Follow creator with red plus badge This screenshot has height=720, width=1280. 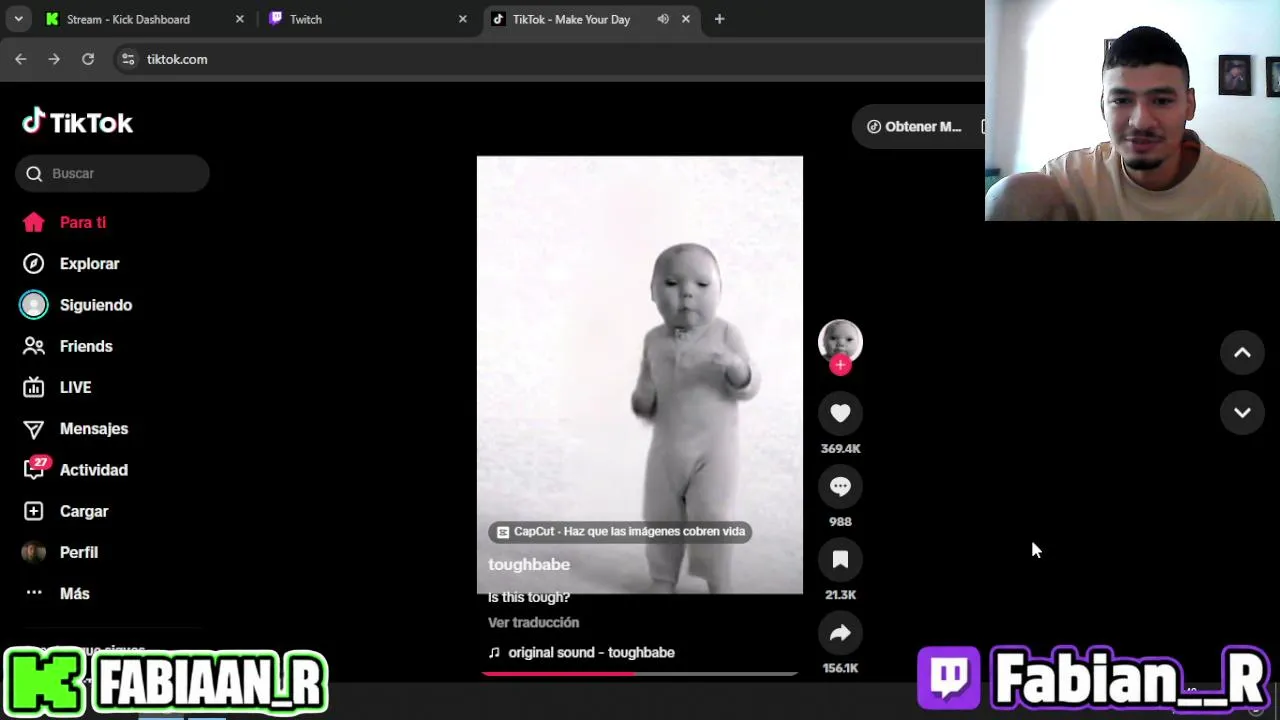(840, 365)
